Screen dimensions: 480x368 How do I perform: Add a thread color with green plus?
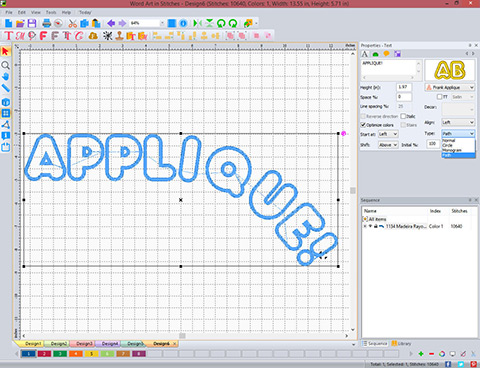point(421,354)
